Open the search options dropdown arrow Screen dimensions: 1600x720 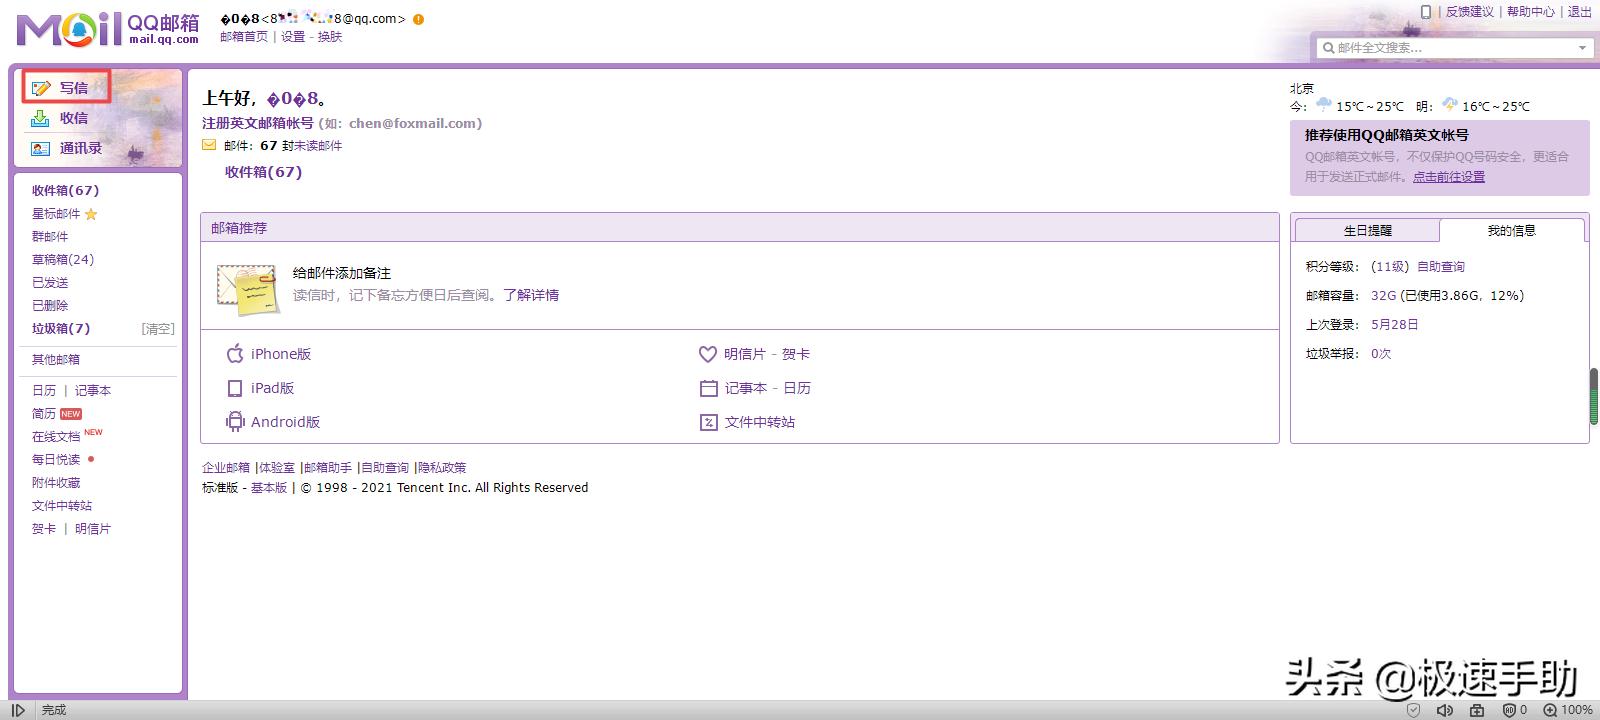pyautogui.click(x=1582, y=47)
